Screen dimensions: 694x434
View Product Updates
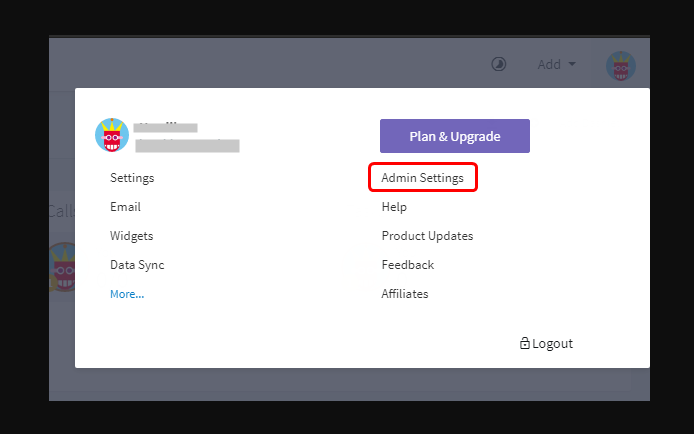(x=427, y=236)
